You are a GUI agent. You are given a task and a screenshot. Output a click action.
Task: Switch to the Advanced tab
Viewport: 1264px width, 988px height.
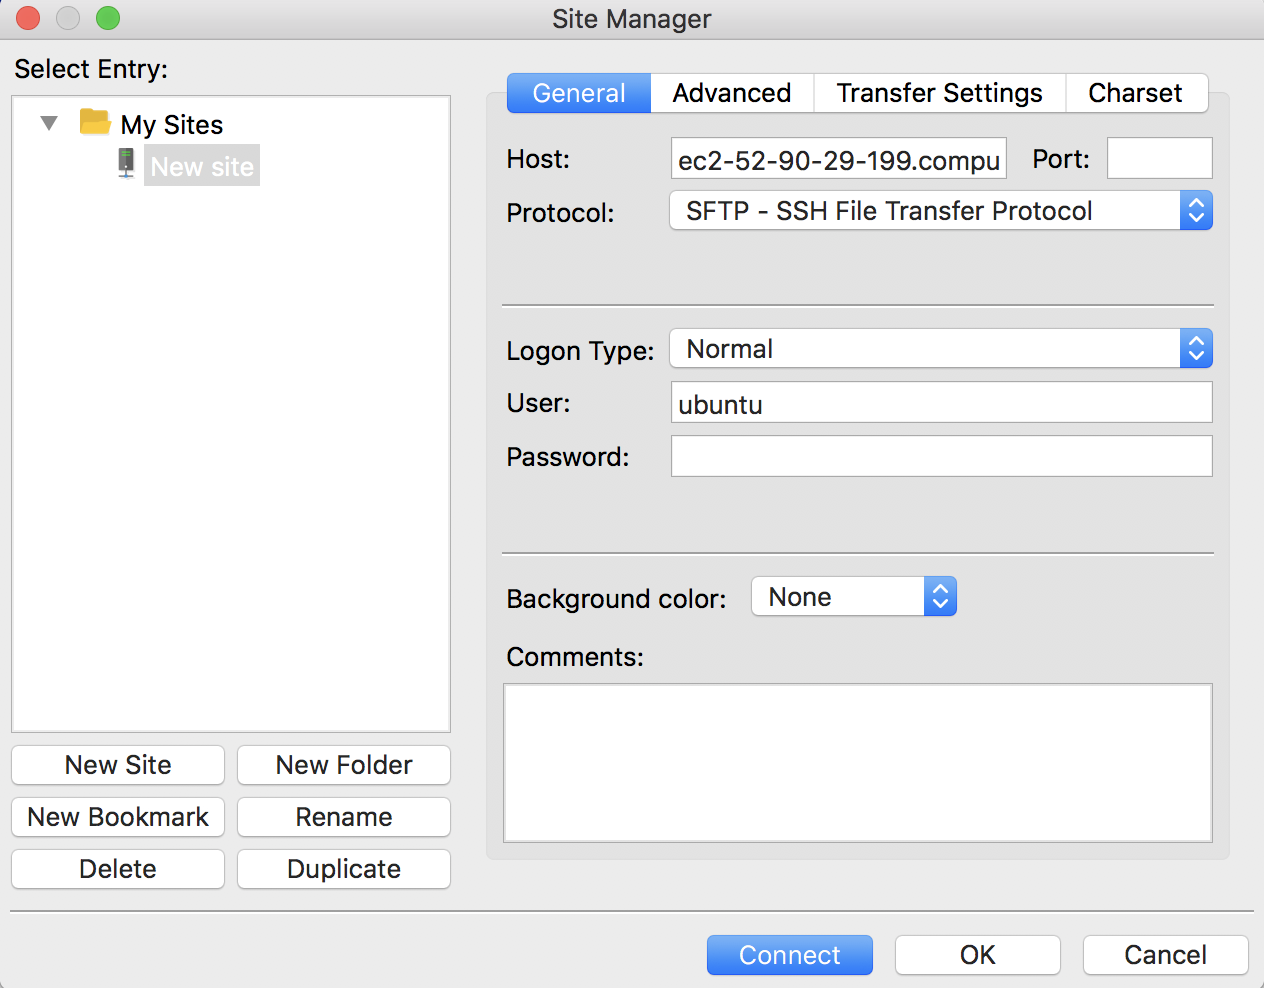731,92
